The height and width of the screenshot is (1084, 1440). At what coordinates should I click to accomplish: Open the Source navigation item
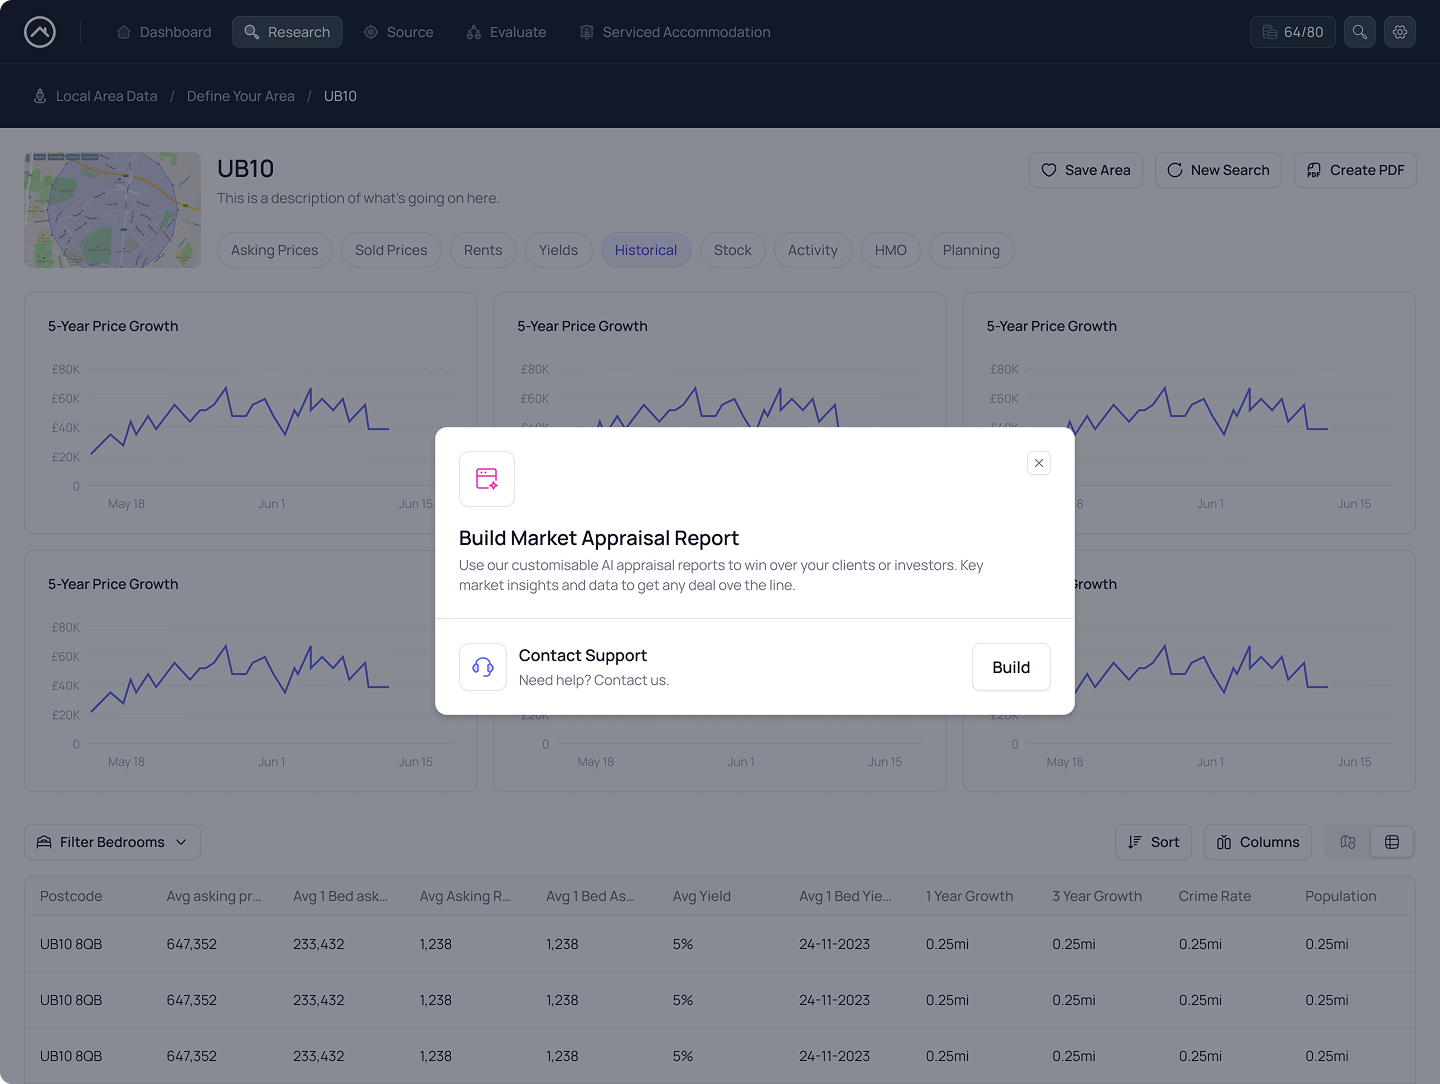[x=398, y=32]
